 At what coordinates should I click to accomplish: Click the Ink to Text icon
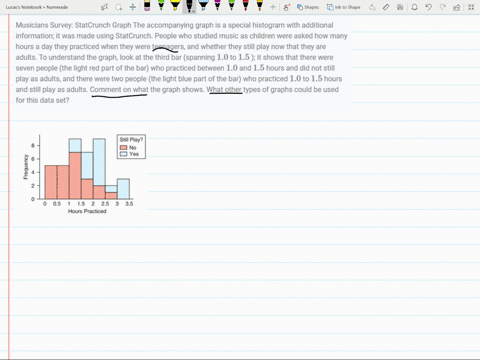pos(372,7)
